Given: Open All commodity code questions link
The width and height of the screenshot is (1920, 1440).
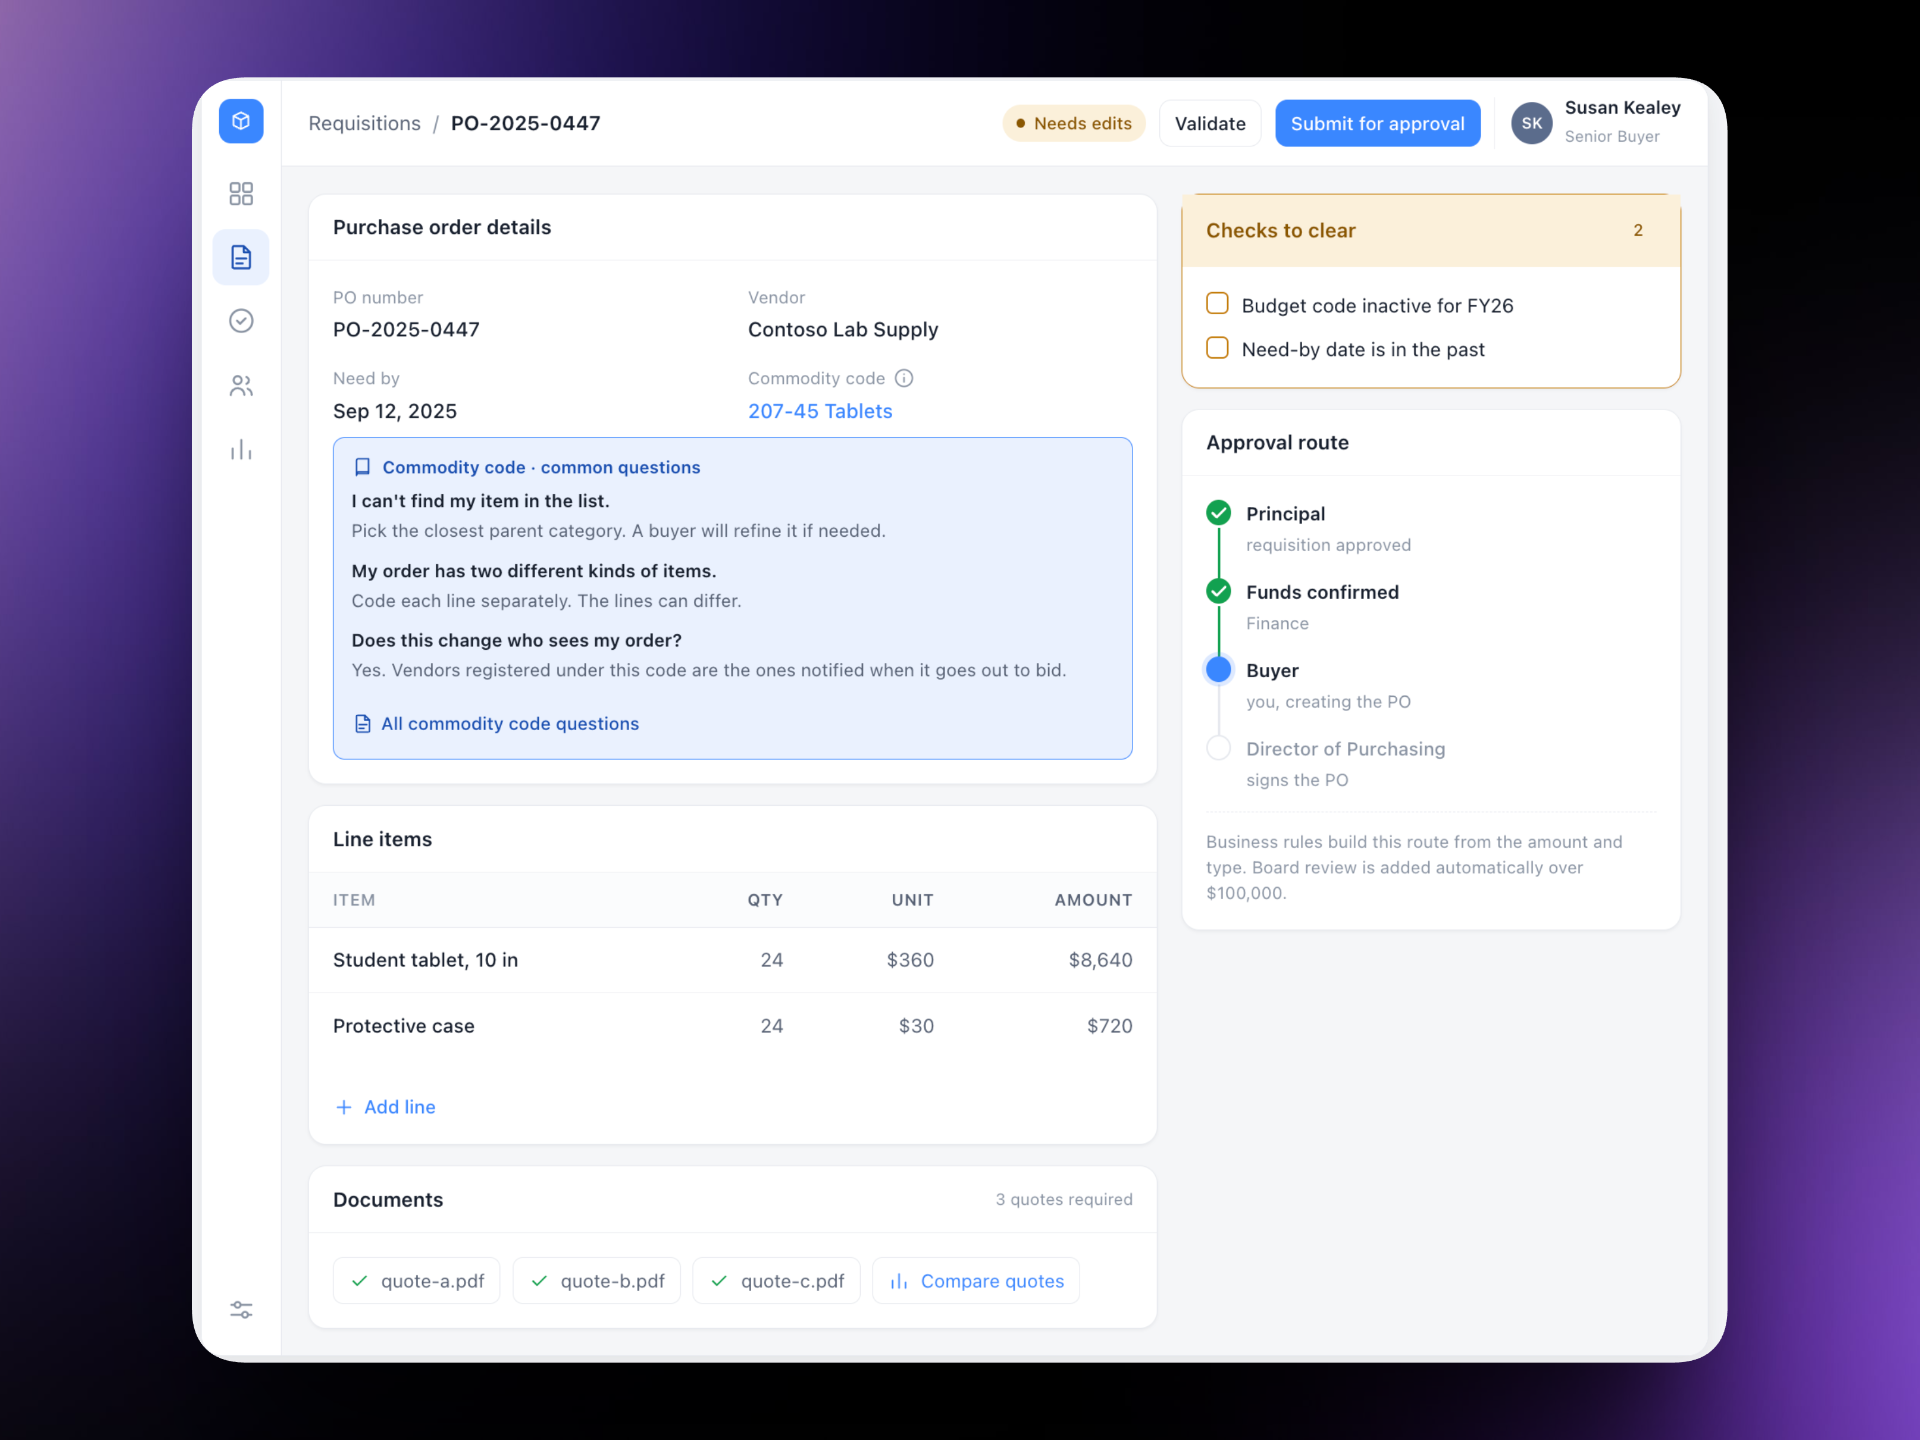Looking at the screenshot, I should point(509,723).
